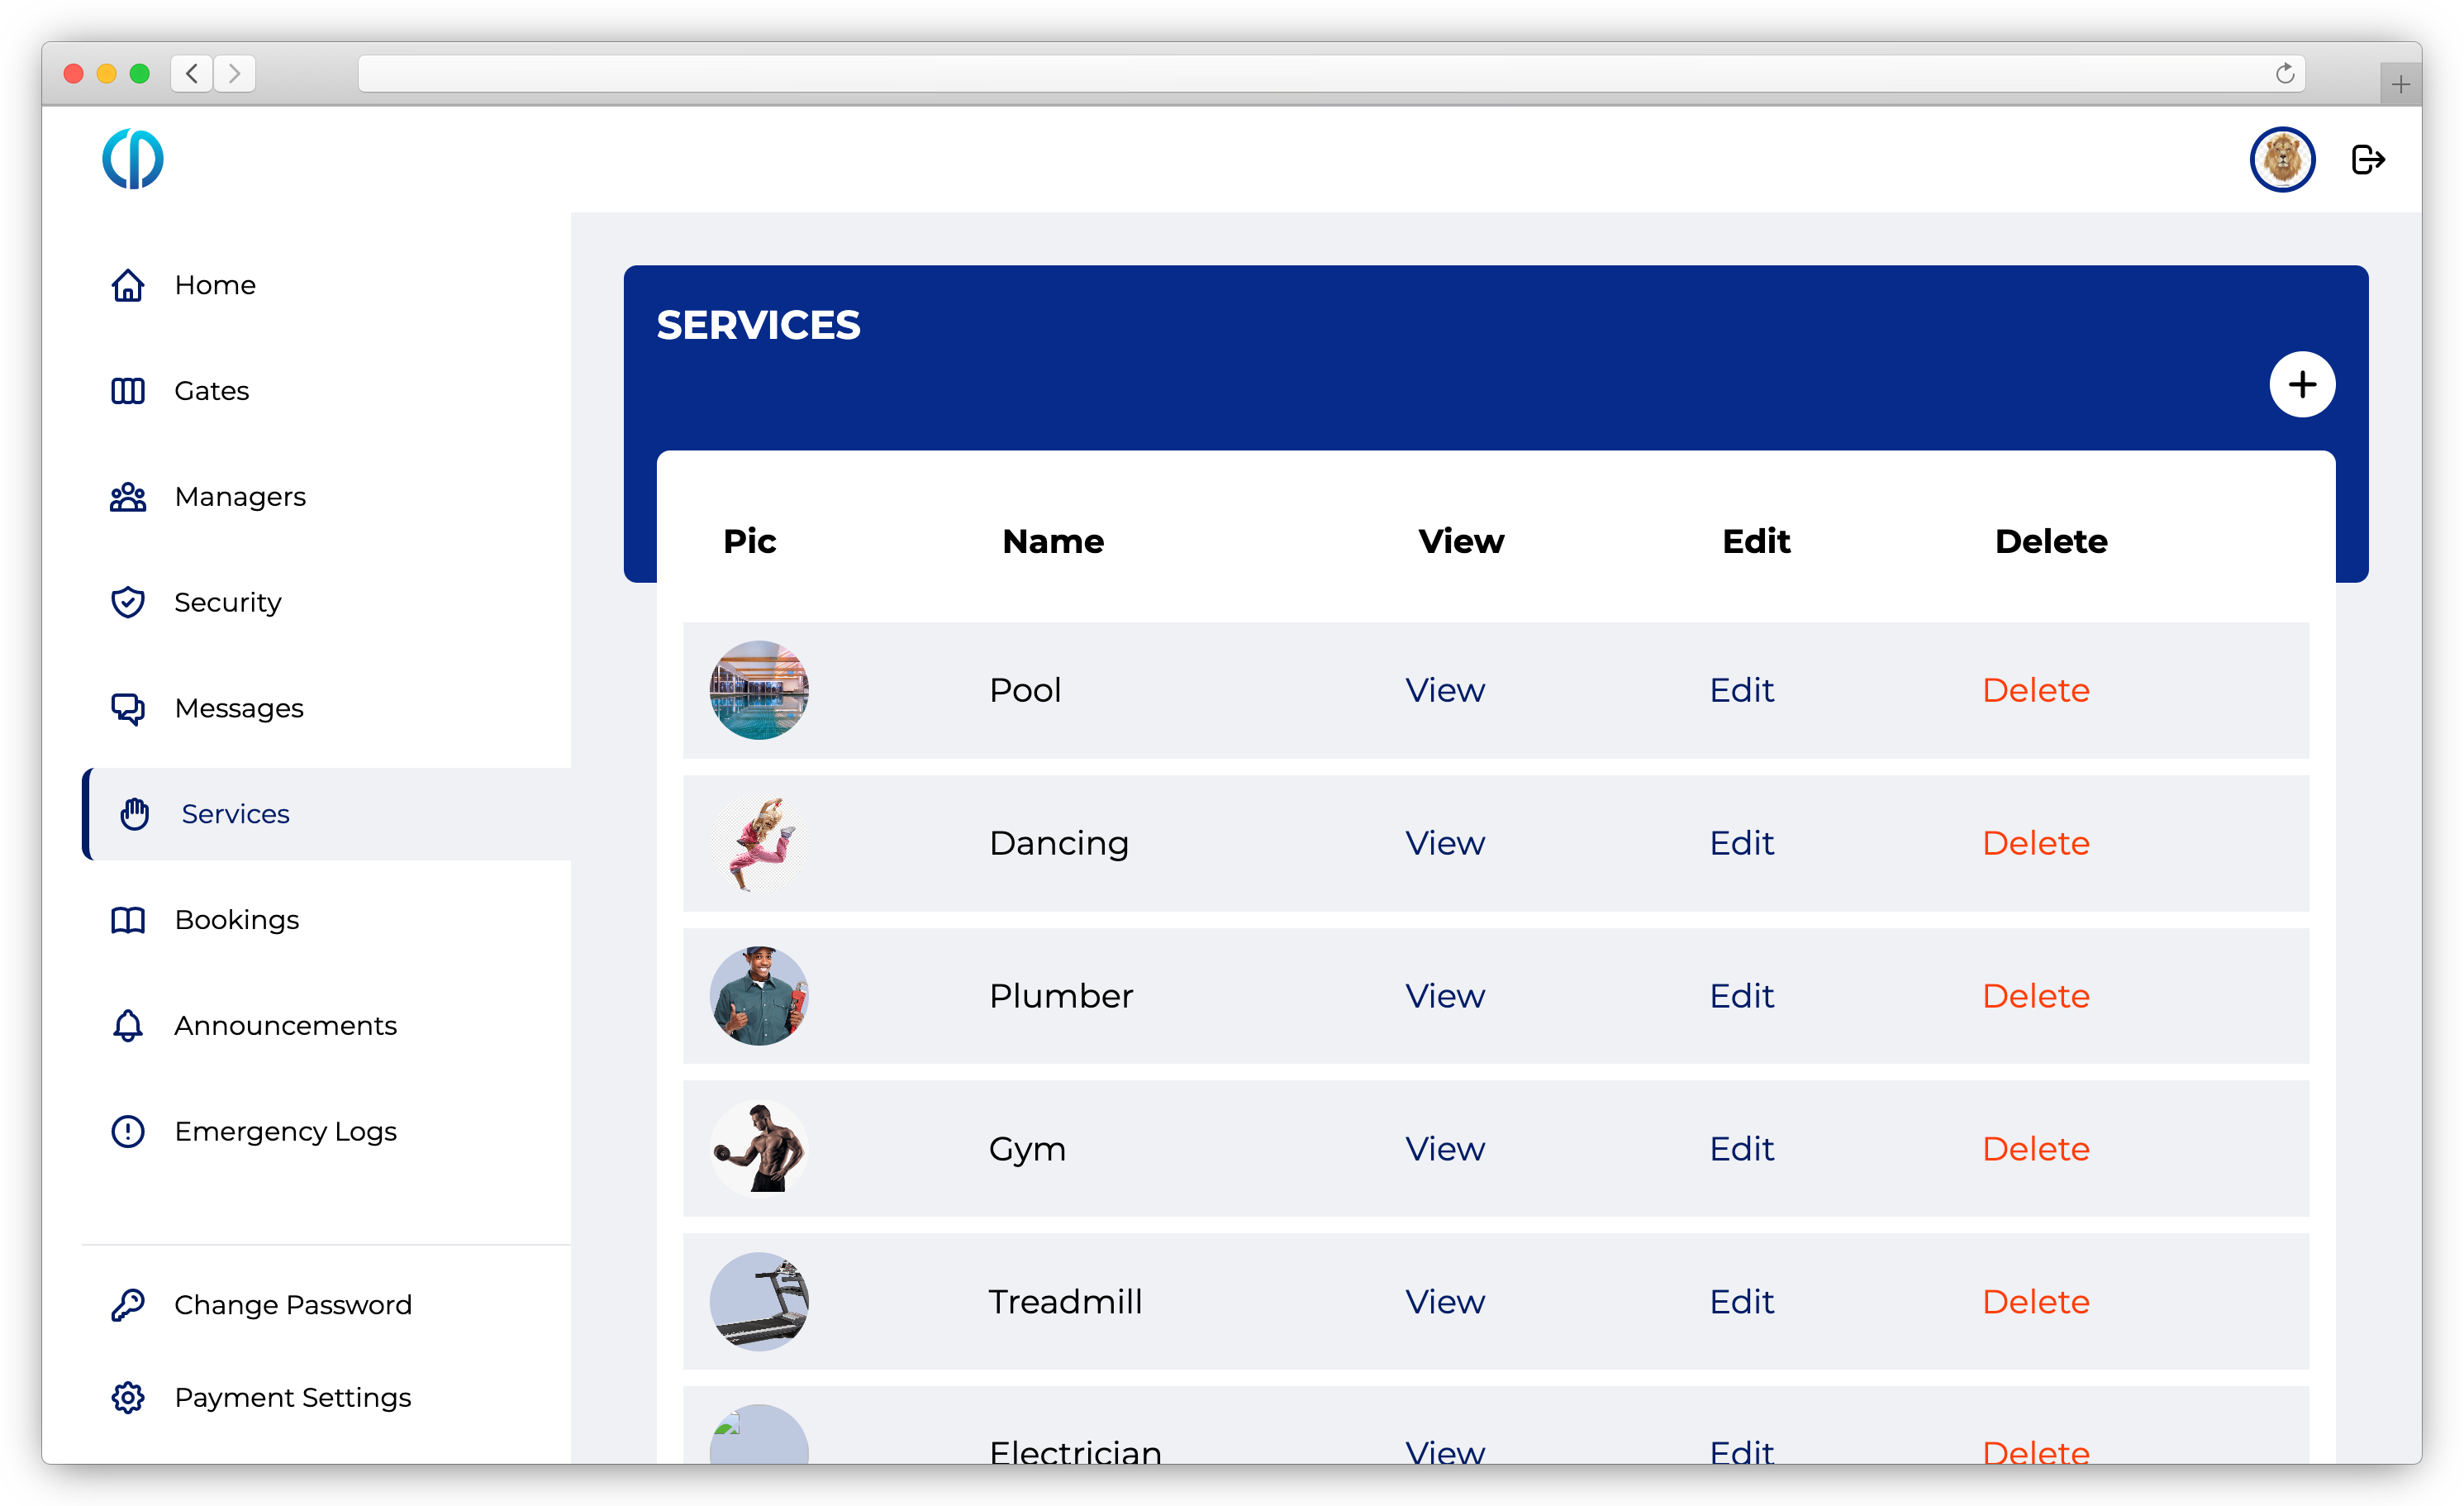The width and height of the screenshot is (2464, 1506).
Task: Open the lion profile avatar
Action: tap(2281, 160)
